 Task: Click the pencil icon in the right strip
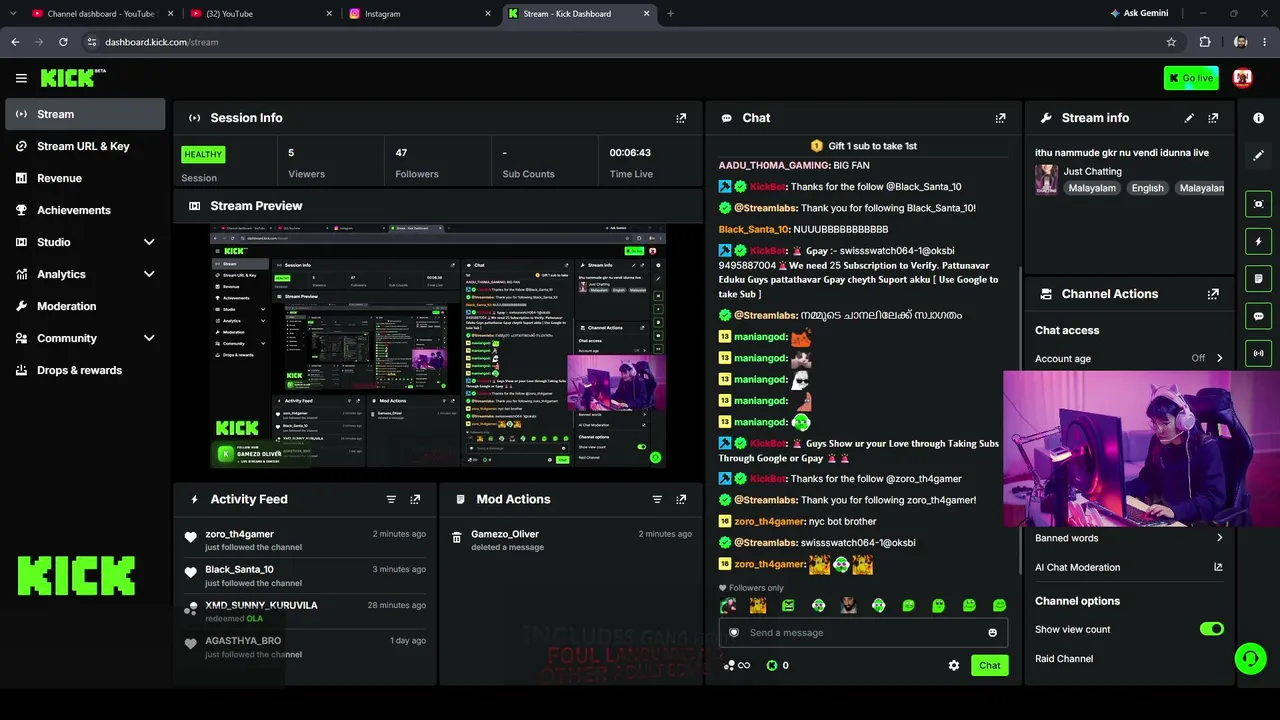(1259, 155)
